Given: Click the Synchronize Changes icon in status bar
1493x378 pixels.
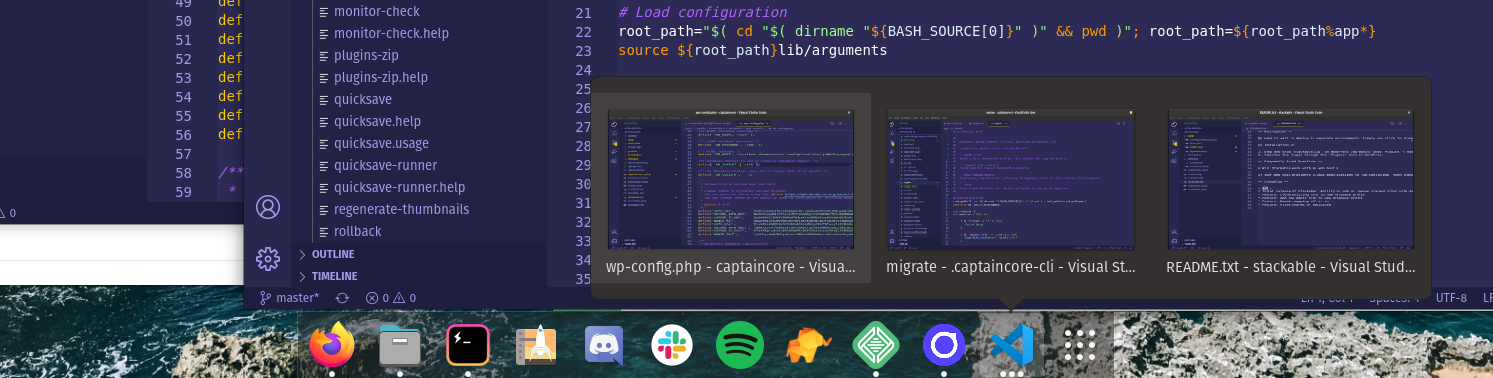Looking at the screenshot, I should pyautogui.click(x=343, y=298).
